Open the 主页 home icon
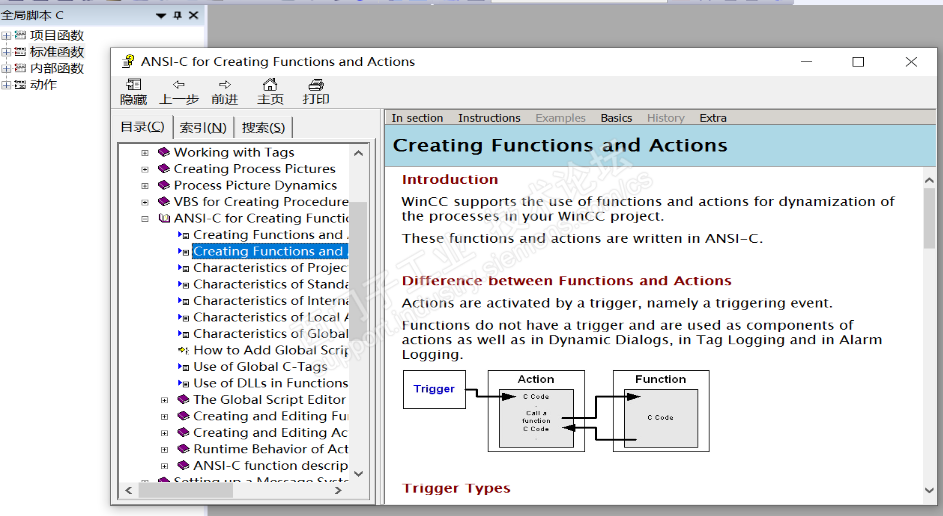The width and height of the screenshot is (943, 516). (x=270, y=84)
